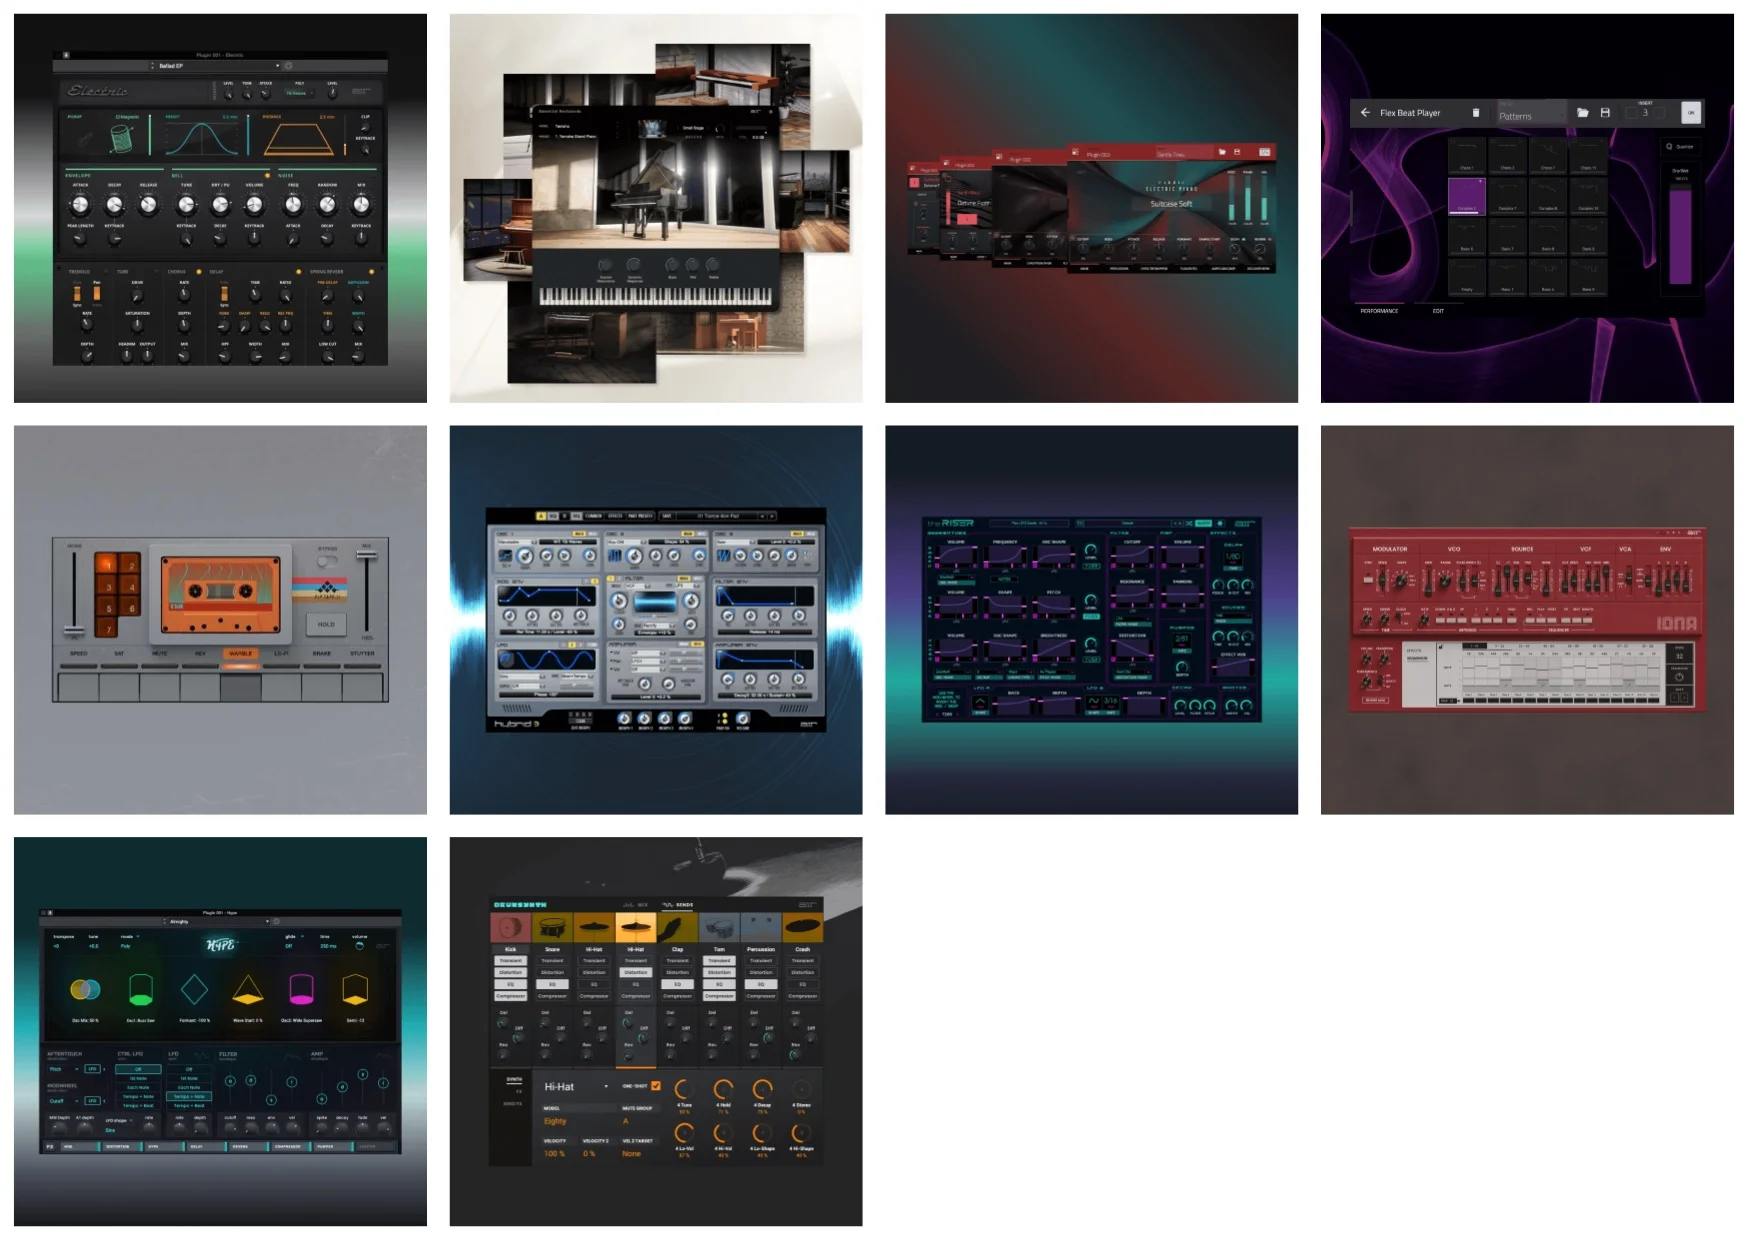Toggle the Sync switch in Electric's Tremolo section
The image size is (1748, 1240).
(77, 295)
